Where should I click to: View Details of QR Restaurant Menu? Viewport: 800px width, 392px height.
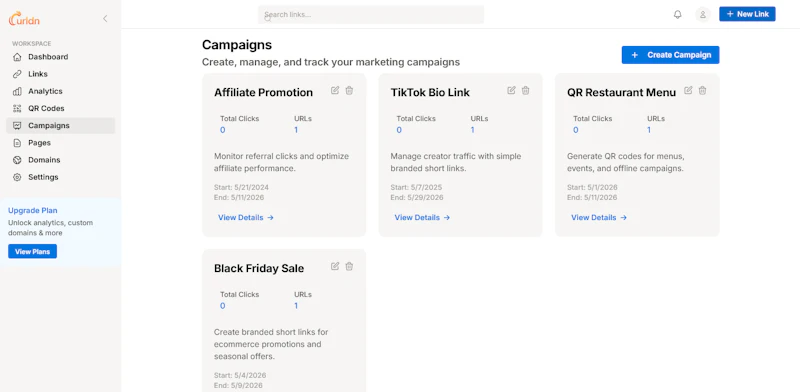[599, 217]
